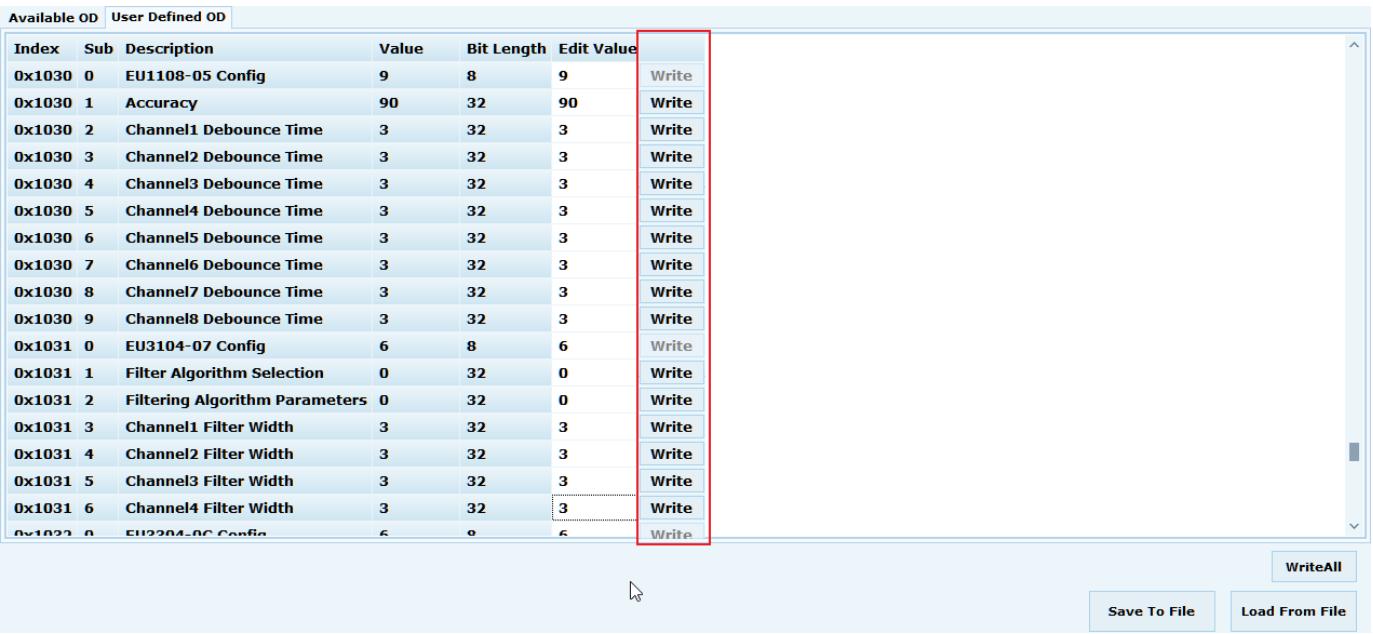Click Write for Filter Algorithm Selection
This screenshot has height=634, width=1373.
[x=671, y=373]
